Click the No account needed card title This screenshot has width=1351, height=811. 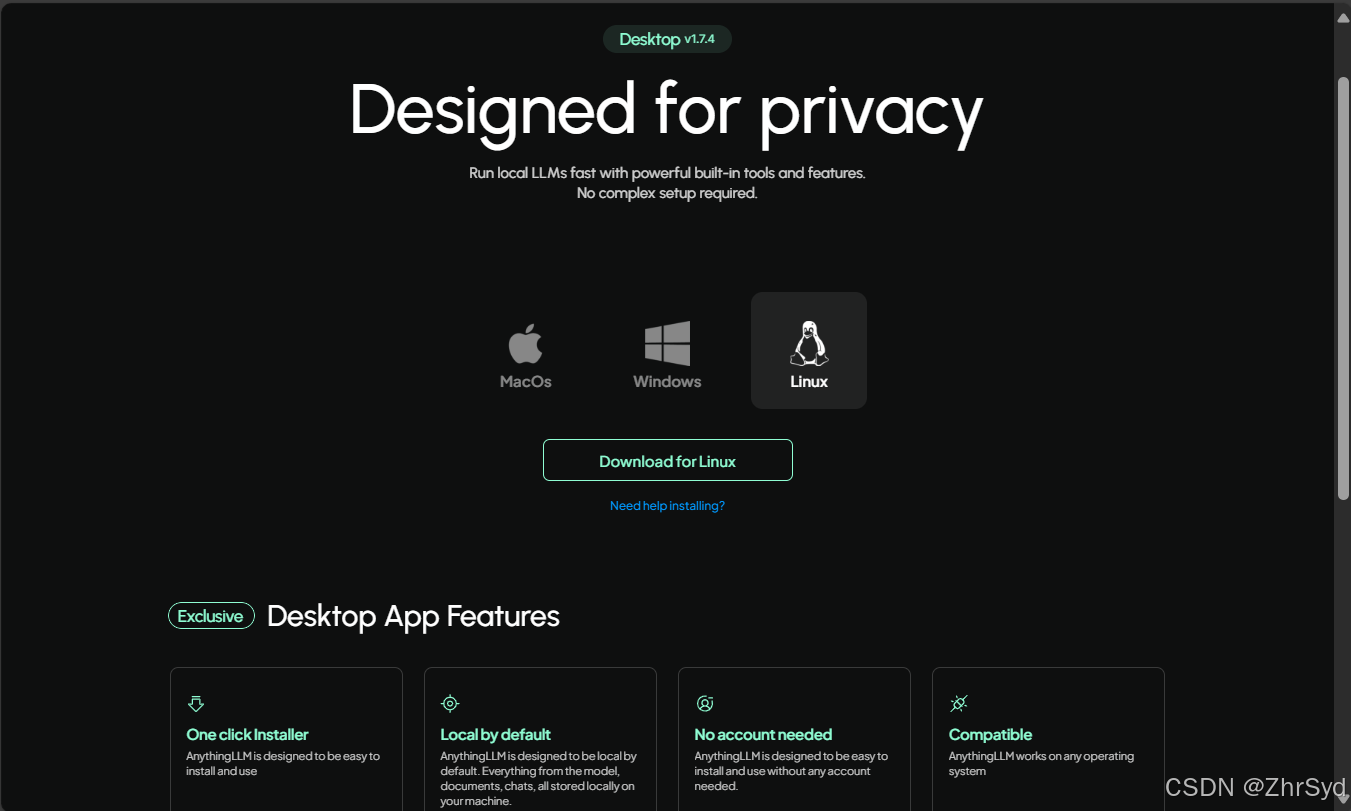[763, 735]
